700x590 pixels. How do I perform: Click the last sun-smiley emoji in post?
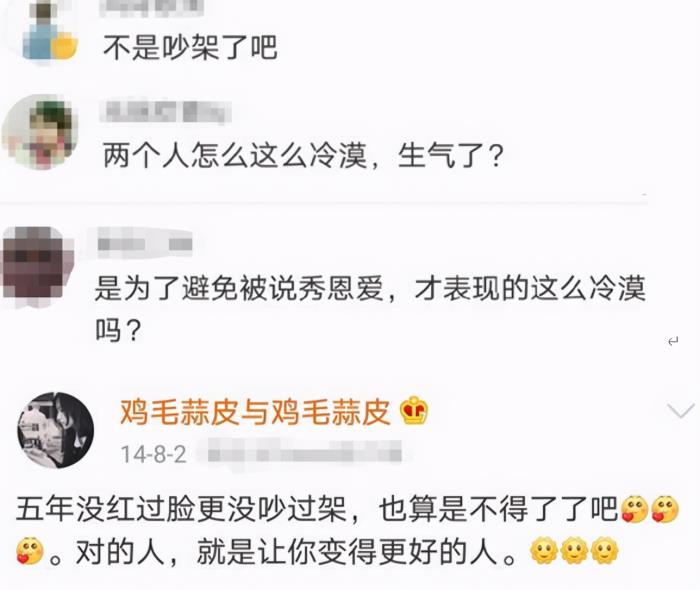pos(604,551)
